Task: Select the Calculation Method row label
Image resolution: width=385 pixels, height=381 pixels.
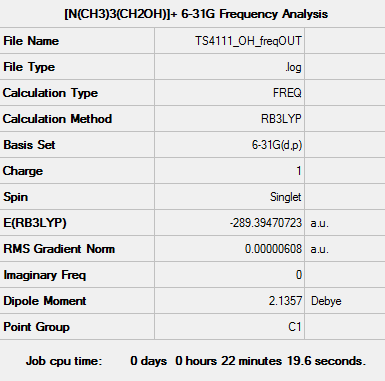Action: (57, 119)
